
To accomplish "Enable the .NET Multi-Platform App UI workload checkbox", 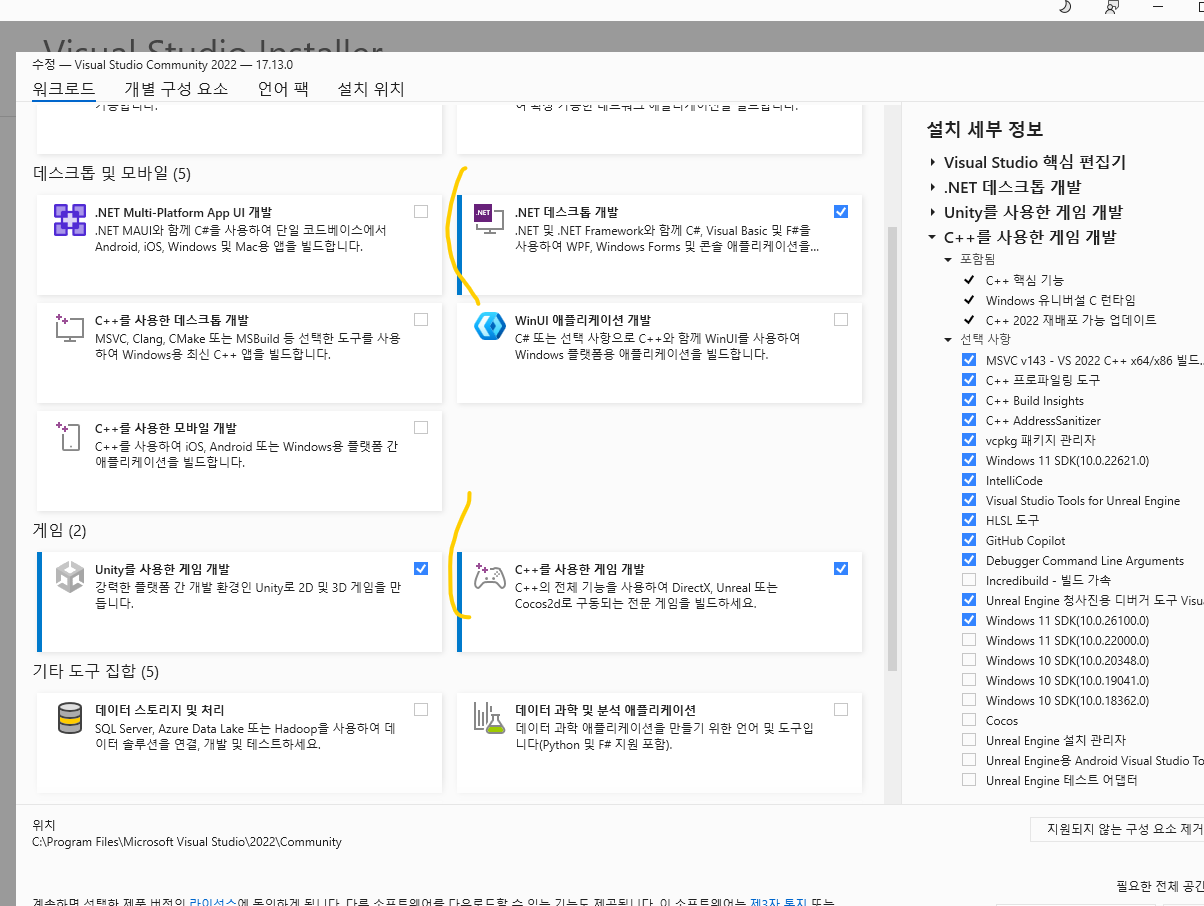I will pos(421,211).
